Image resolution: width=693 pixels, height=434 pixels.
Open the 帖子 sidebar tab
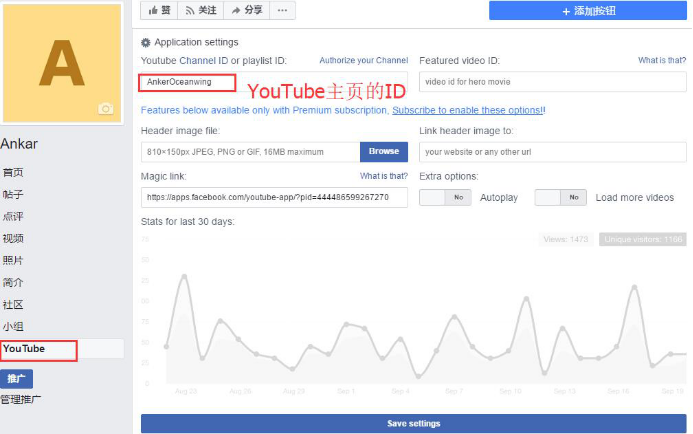point(13,194)
